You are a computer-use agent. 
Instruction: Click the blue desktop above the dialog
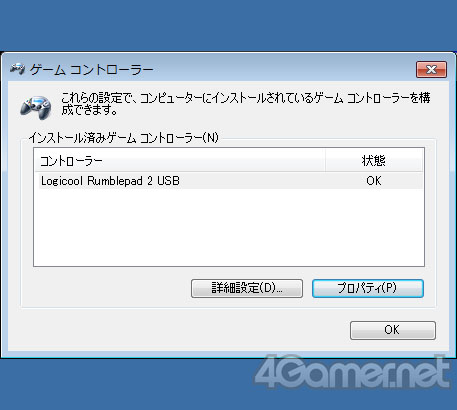tap(228, 25)
